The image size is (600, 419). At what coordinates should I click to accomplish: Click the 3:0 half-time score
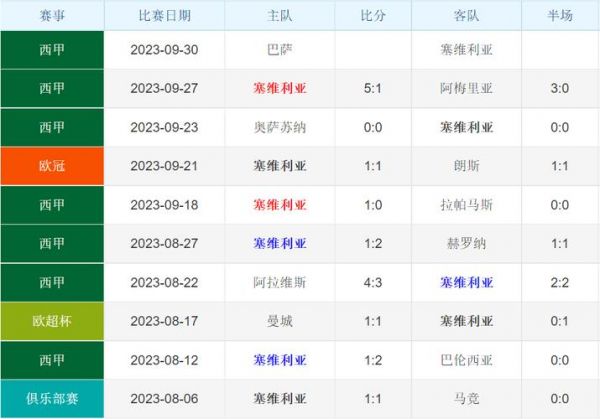[x=559, y=88]
